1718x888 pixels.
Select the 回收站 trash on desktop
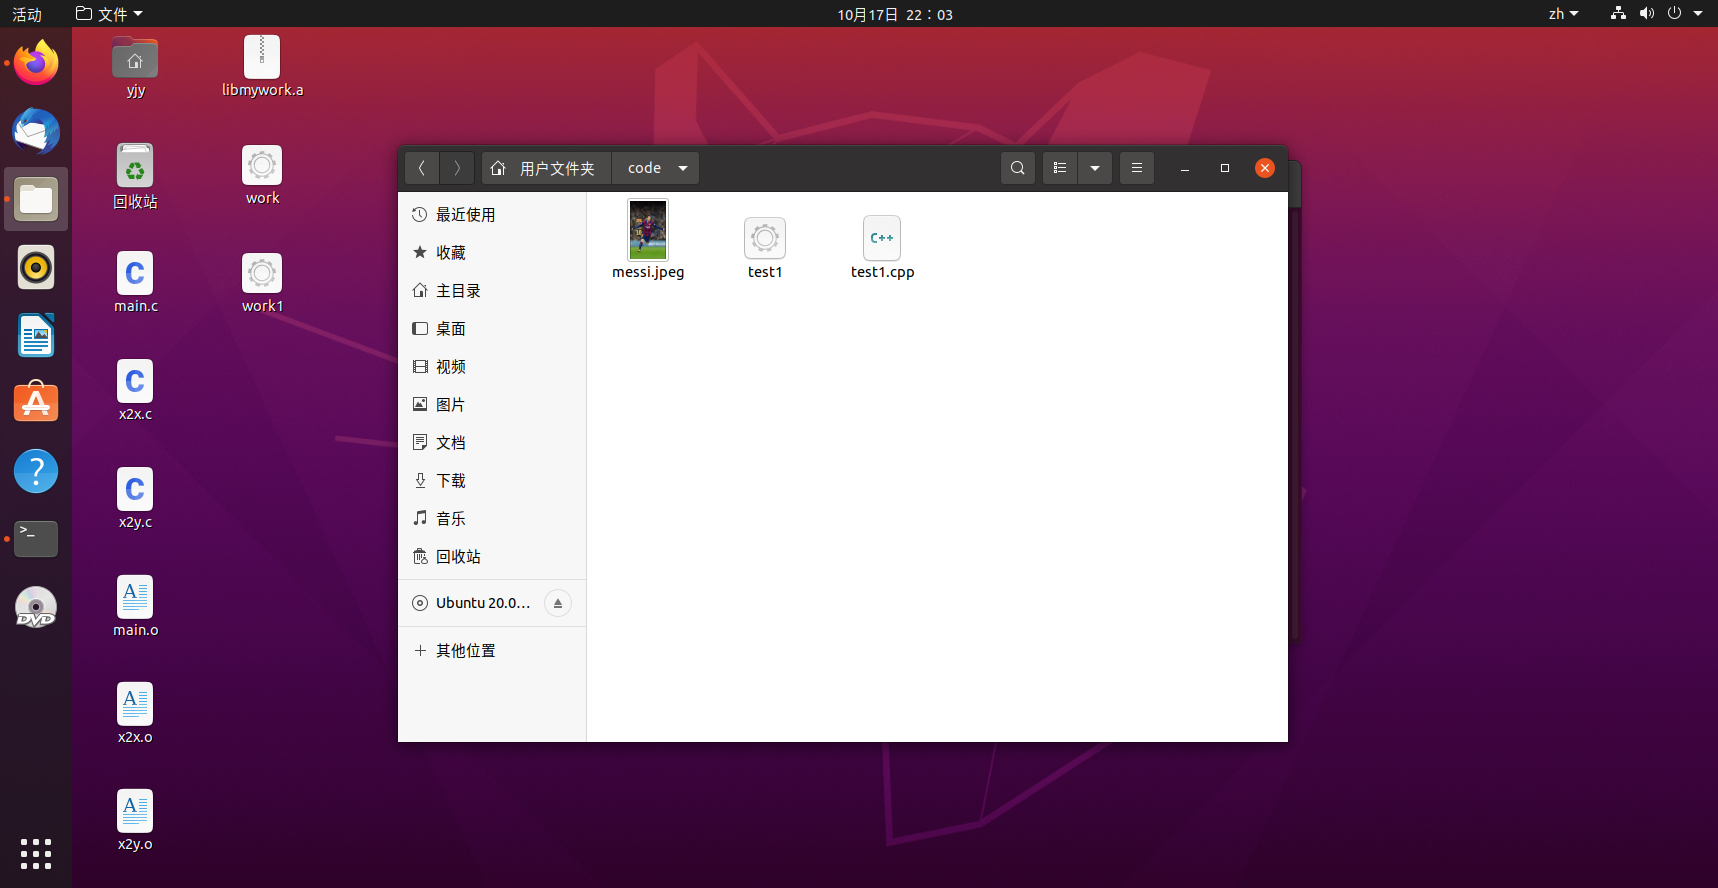(135, 176)
